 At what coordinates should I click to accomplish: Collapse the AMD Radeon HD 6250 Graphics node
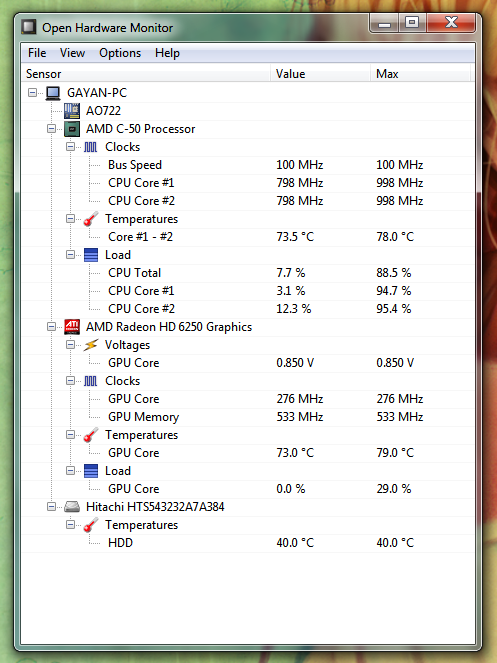pyautogui.click(x=52, y=326)
